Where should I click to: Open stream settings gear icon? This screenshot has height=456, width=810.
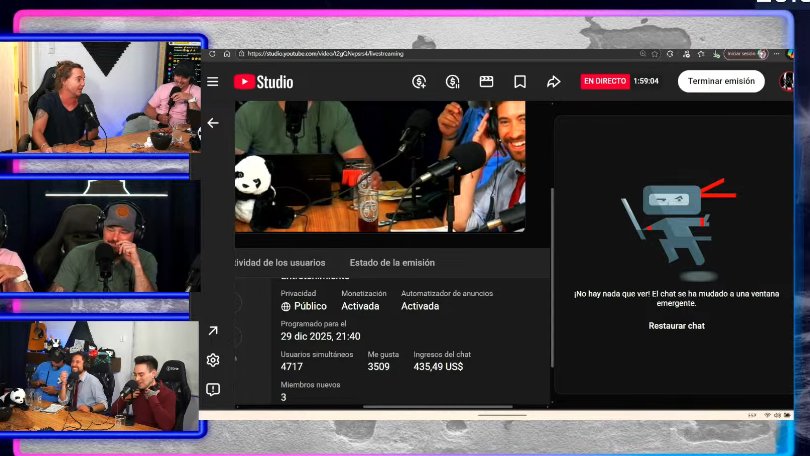213,360
